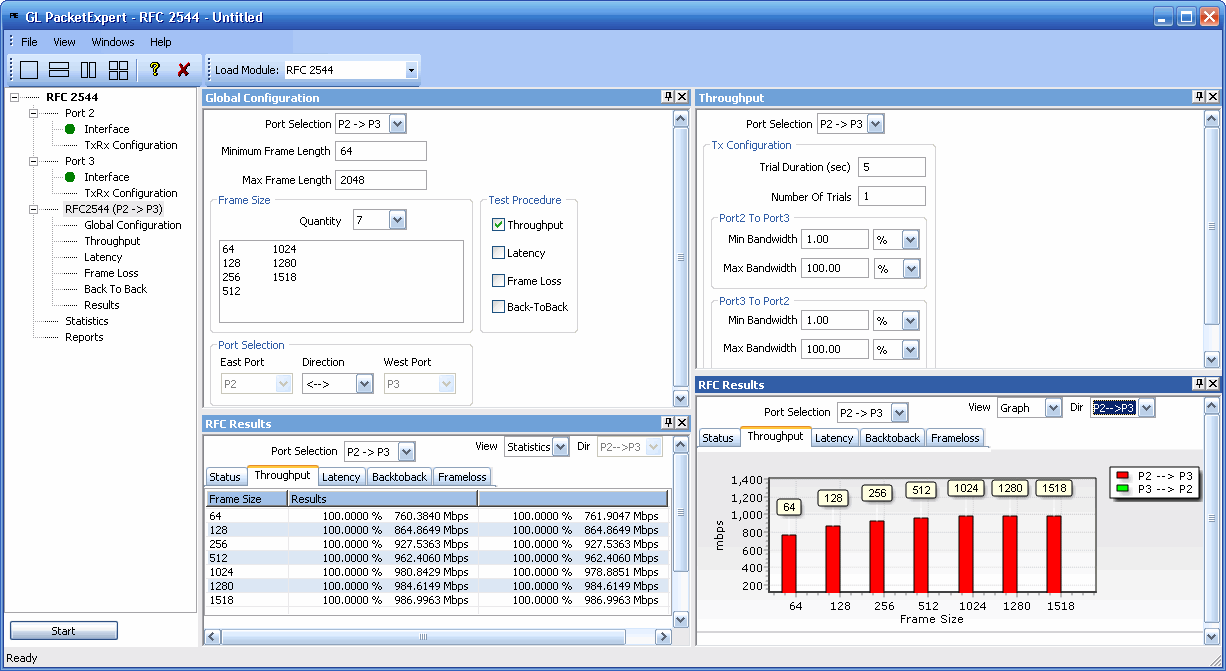Select the two-row stacked layout icon
Viewport: 1226px width, 671px height.
[x=59, y=70]
